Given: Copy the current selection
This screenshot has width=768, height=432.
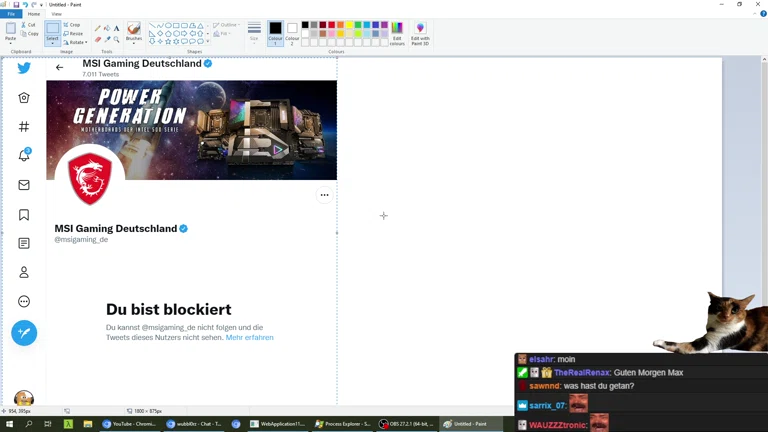Looking at the screenshot, I should 29,33.
